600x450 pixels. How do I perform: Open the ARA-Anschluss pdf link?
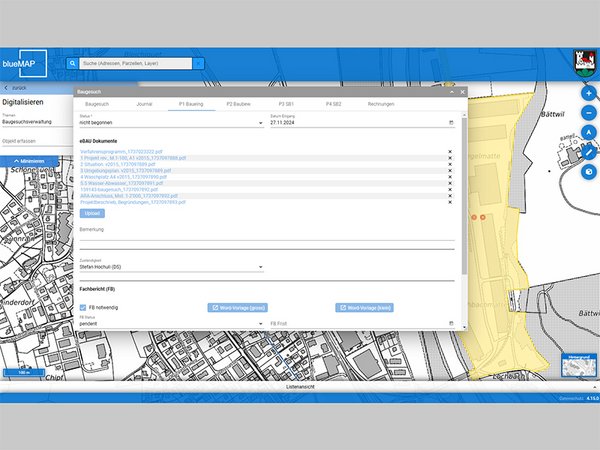click(x=129, y=196)
